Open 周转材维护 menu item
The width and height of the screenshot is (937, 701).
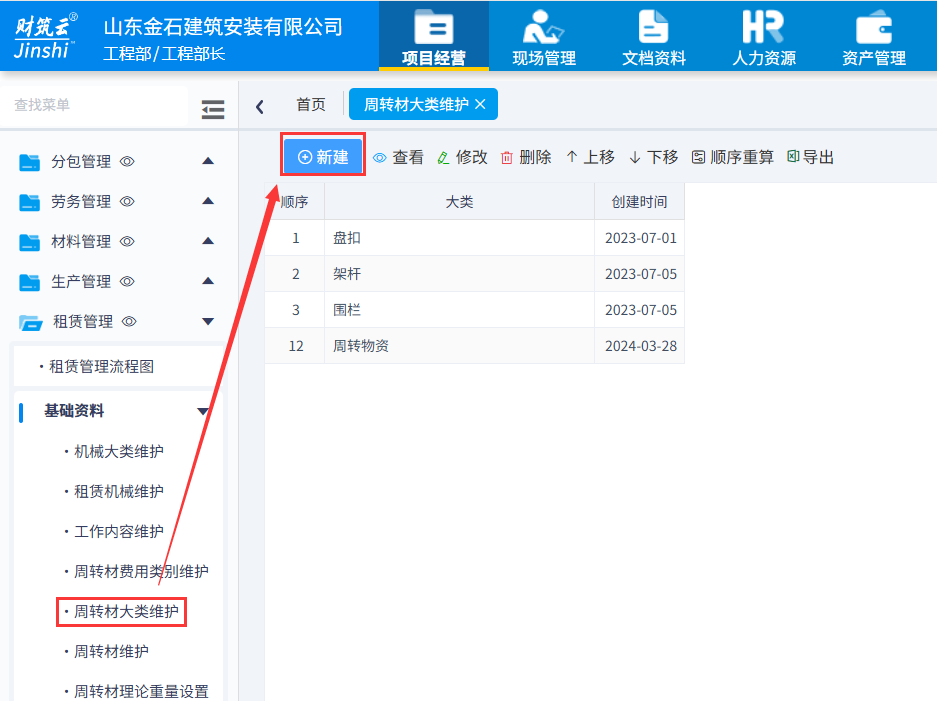coord(111,651)
